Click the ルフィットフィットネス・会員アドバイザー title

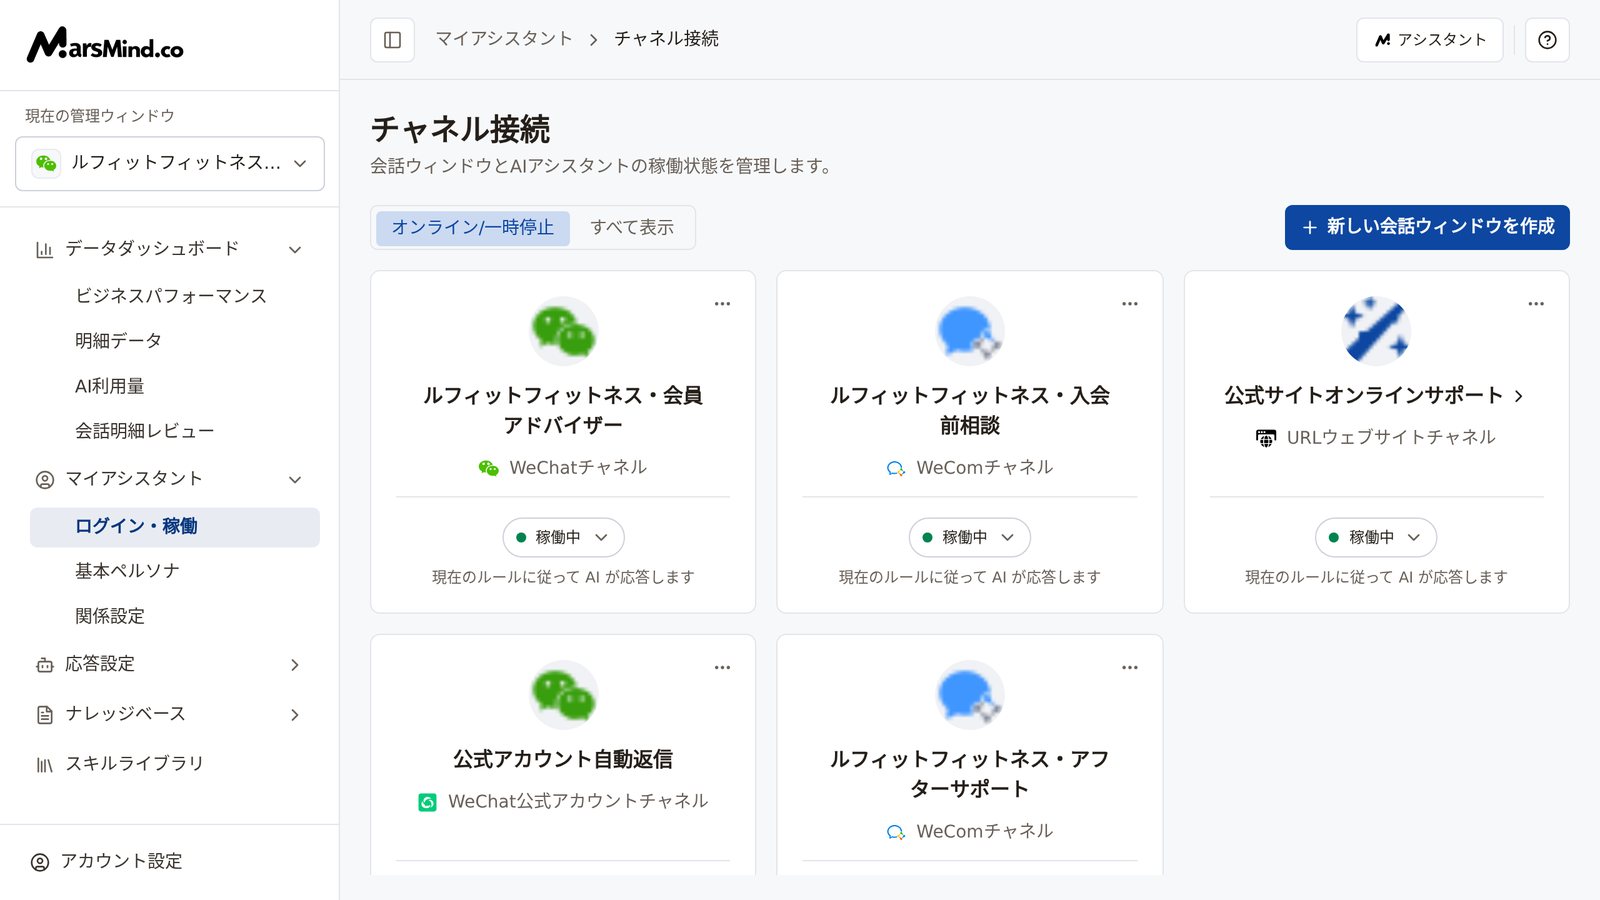[x=563, y=410]
